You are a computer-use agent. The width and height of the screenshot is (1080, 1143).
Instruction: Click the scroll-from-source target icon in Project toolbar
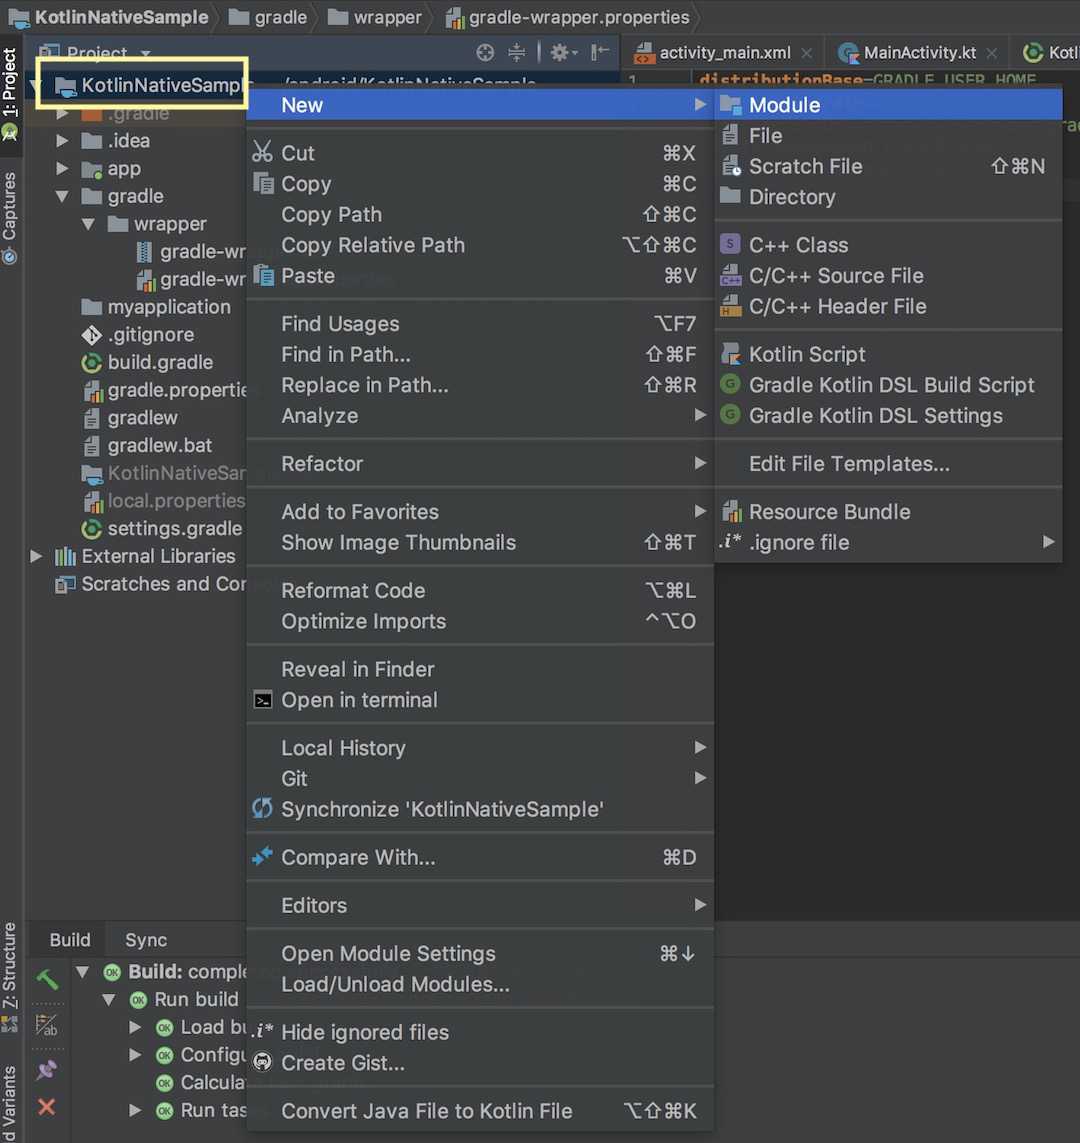pyautogui.click(x=485, y=52)
